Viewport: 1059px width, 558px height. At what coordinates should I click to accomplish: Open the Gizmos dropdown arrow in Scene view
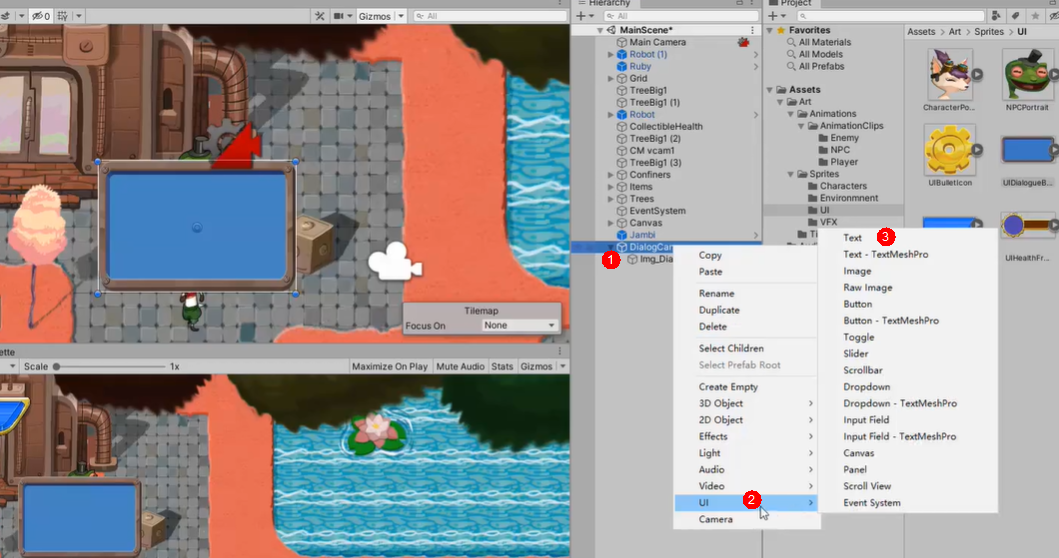point(401,16)
